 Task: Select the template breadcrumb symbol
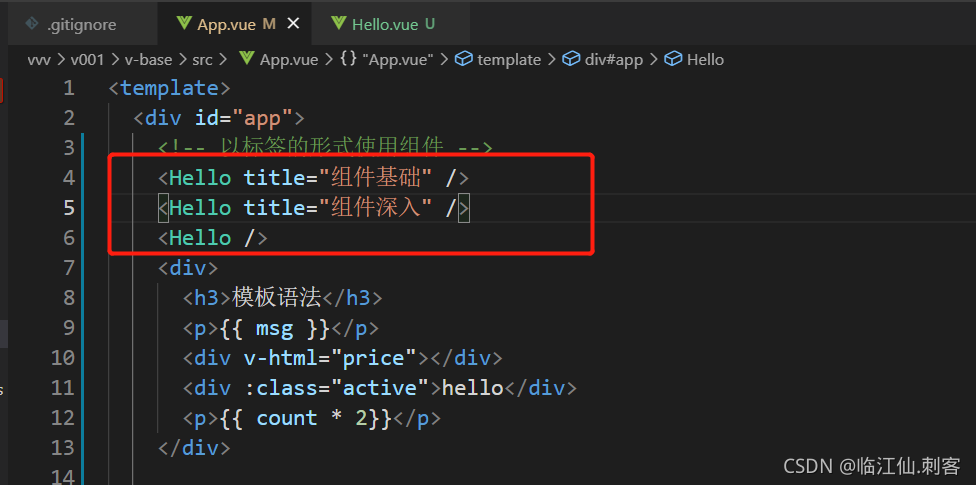[x=509, y=60]
